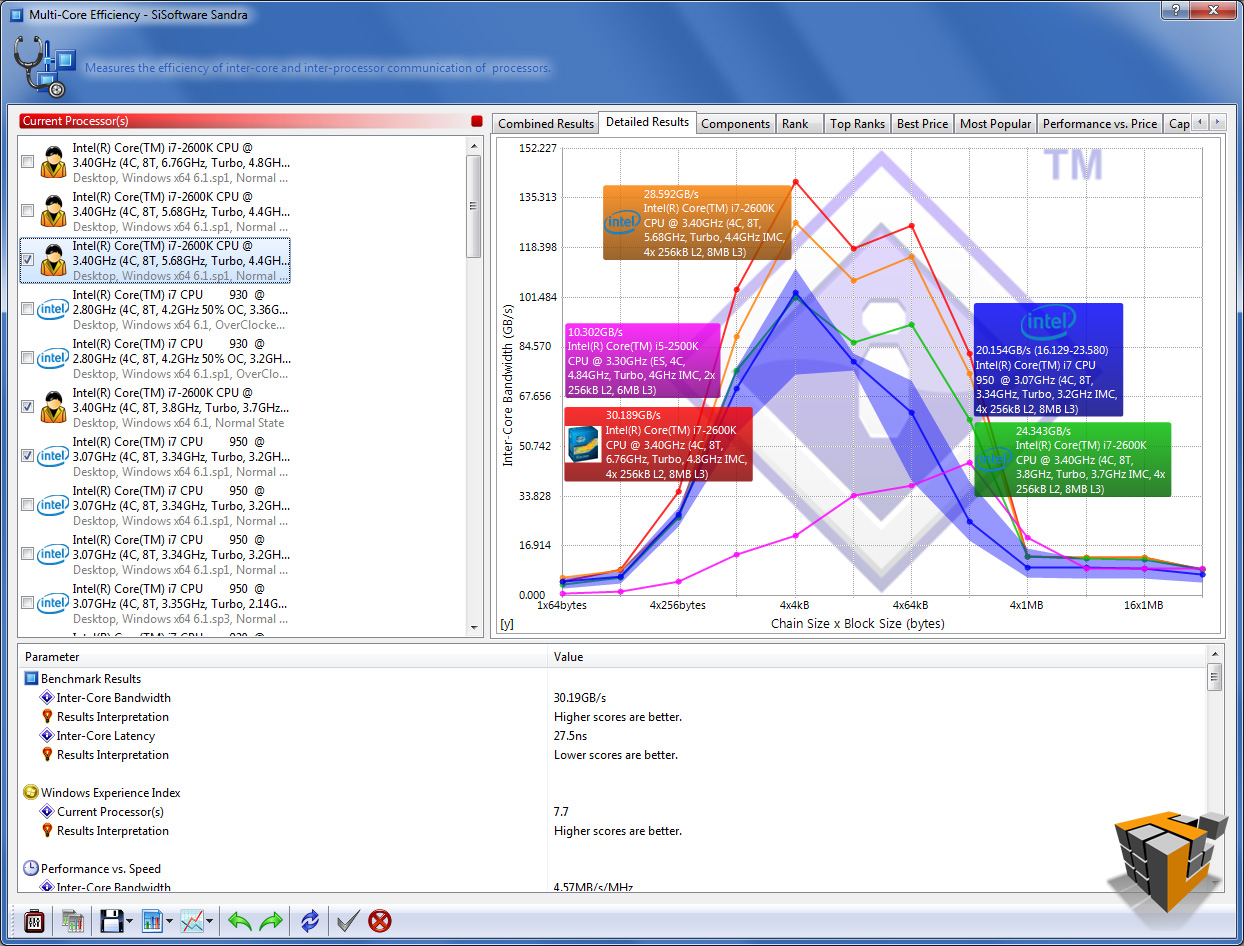This screenshot has width=1244, height=946.
Task: Click the Sandra app icon in title bar
Action: pyautogui.click(x=16, y=15)
